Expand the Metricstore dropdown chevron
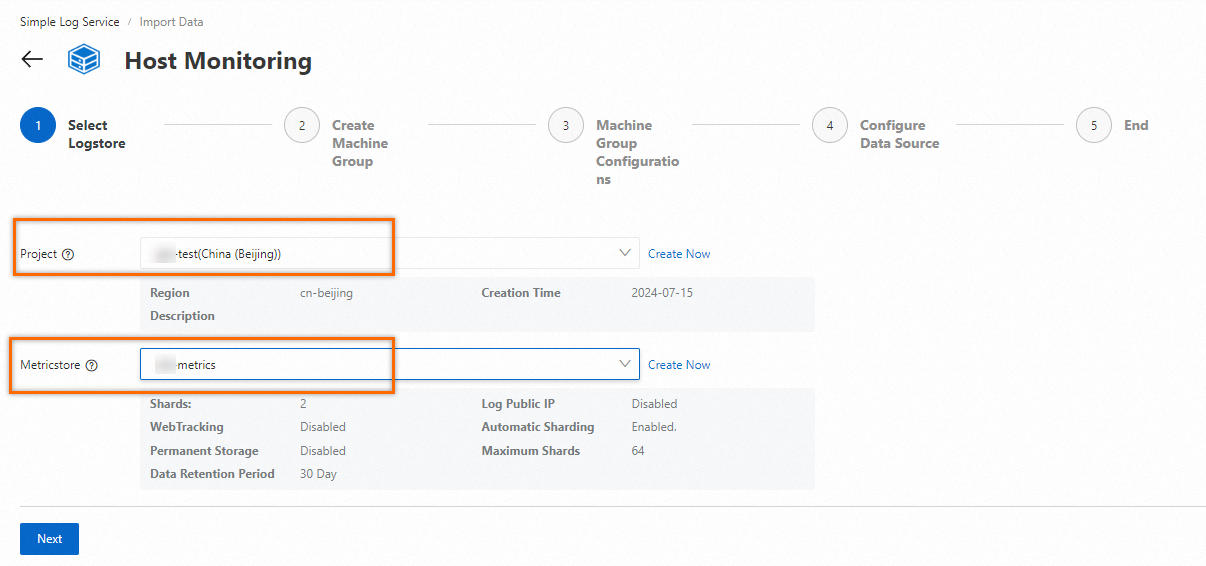 [626, 364]
